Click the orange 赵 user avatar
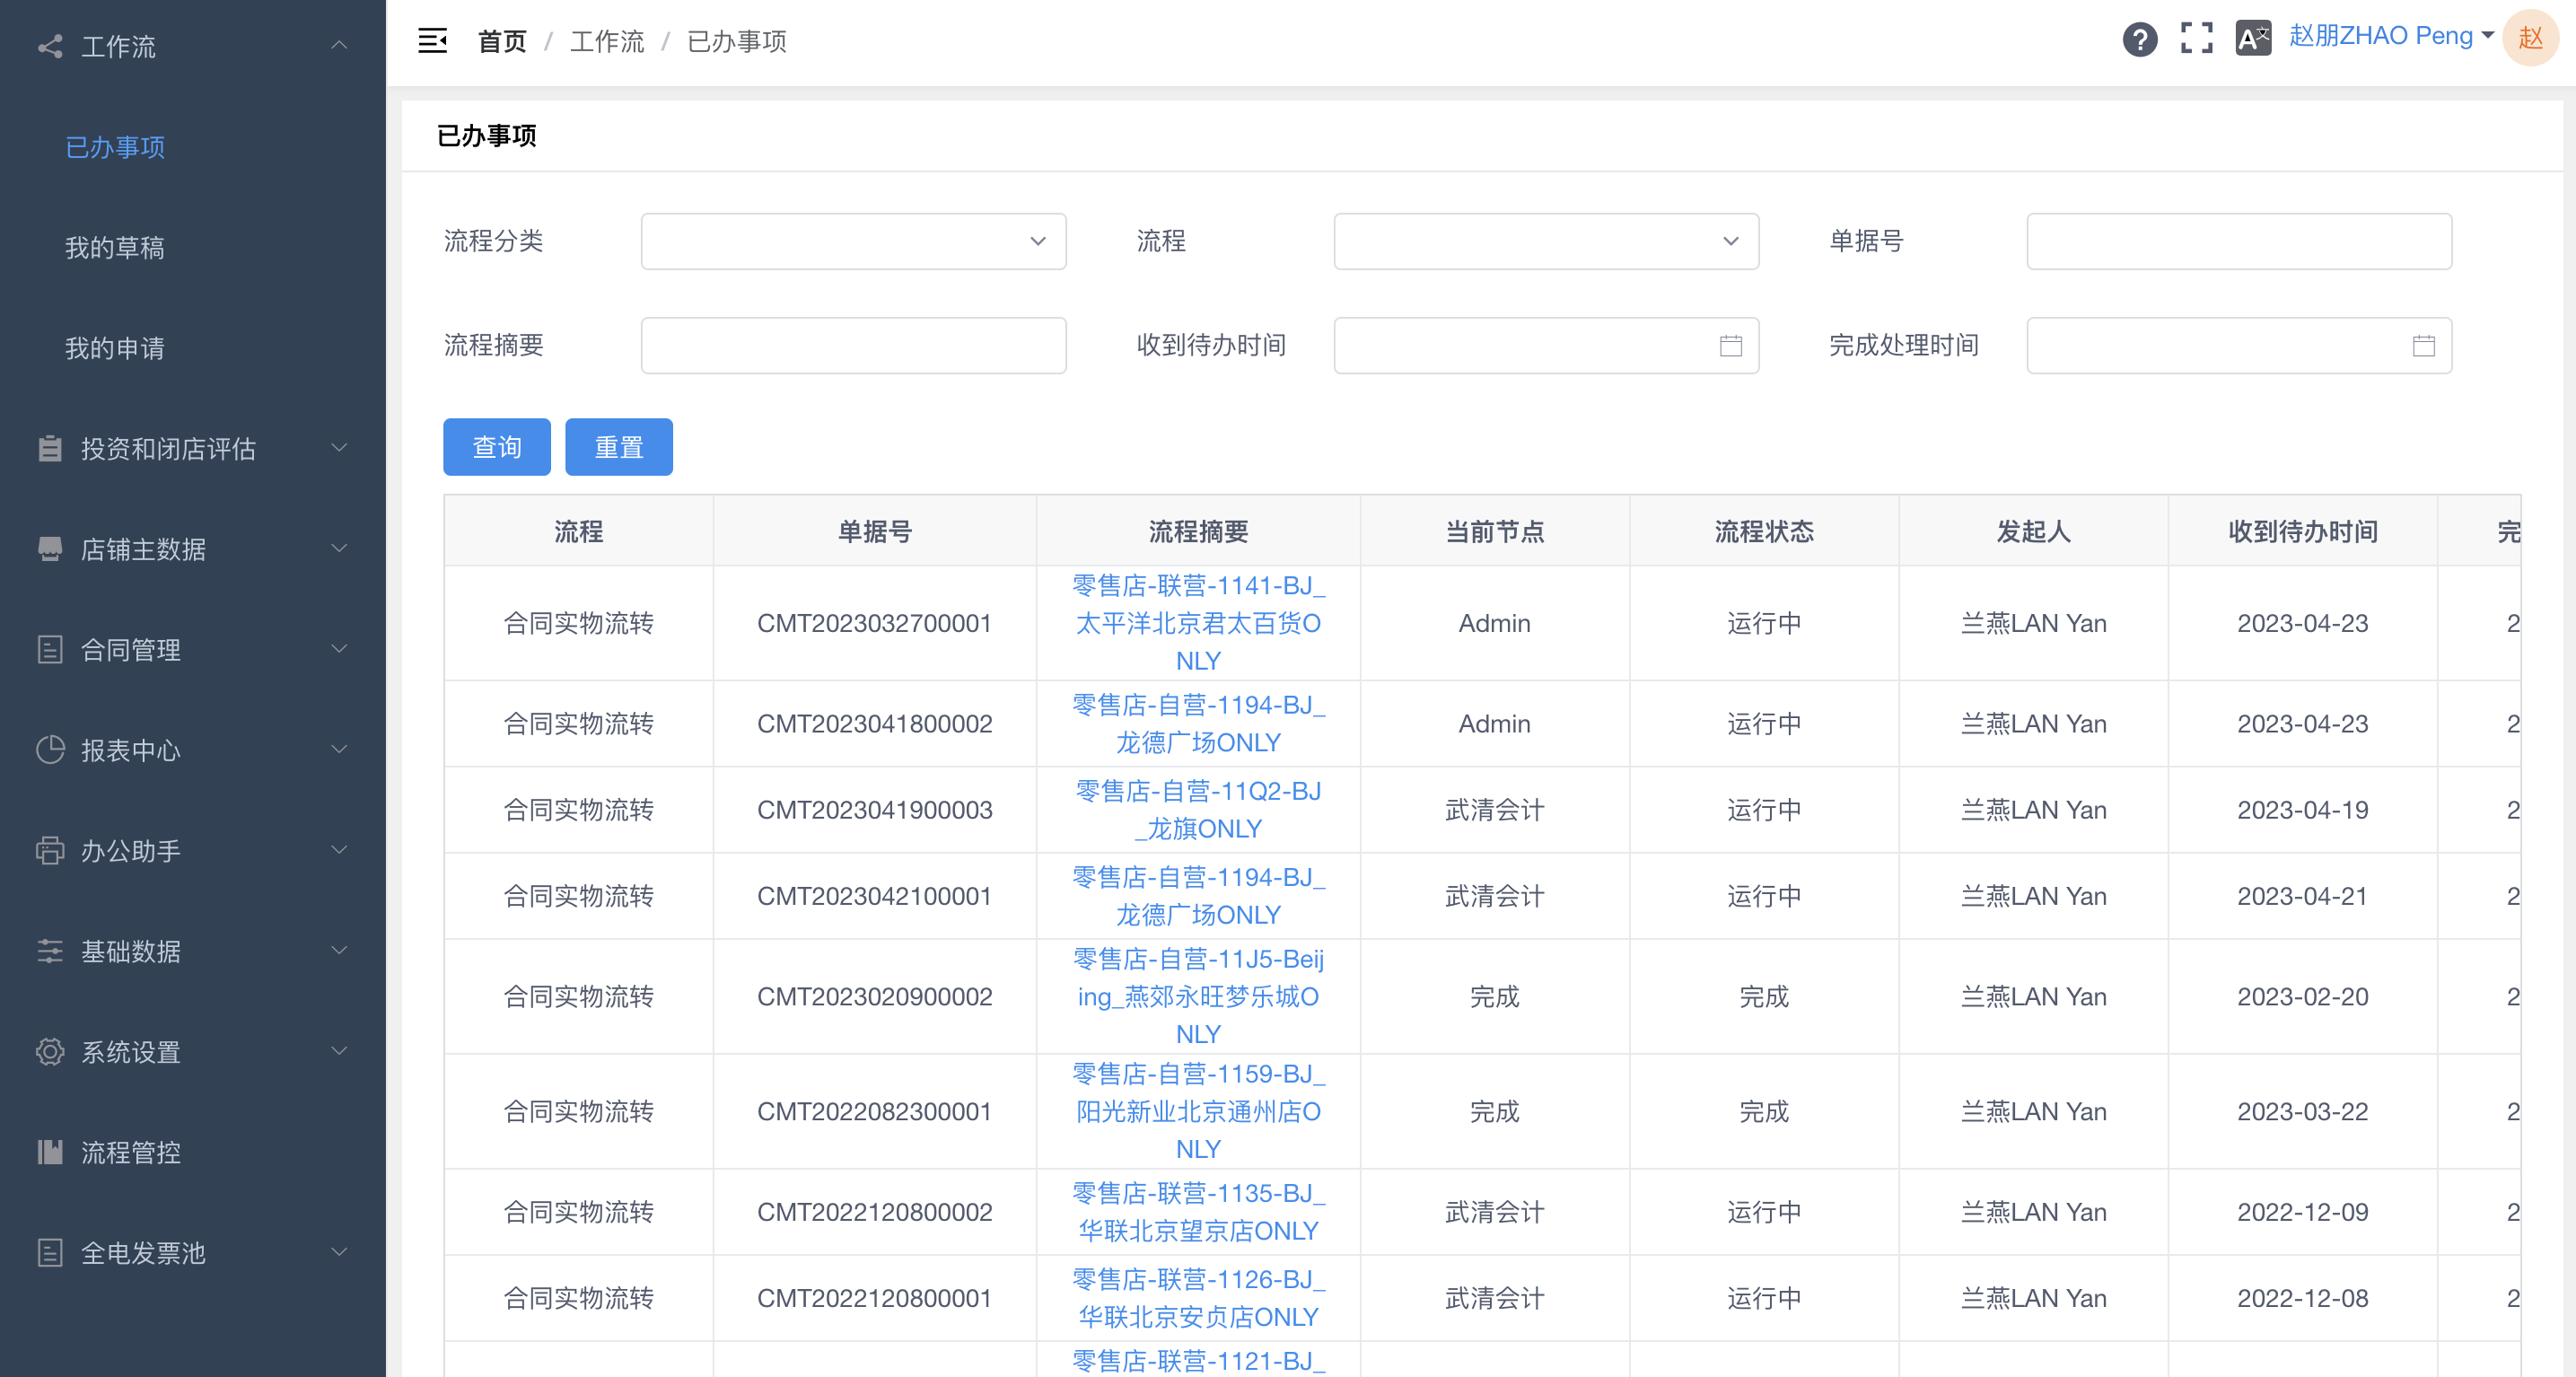The image size is (2576, 1377). [2530, 38]
